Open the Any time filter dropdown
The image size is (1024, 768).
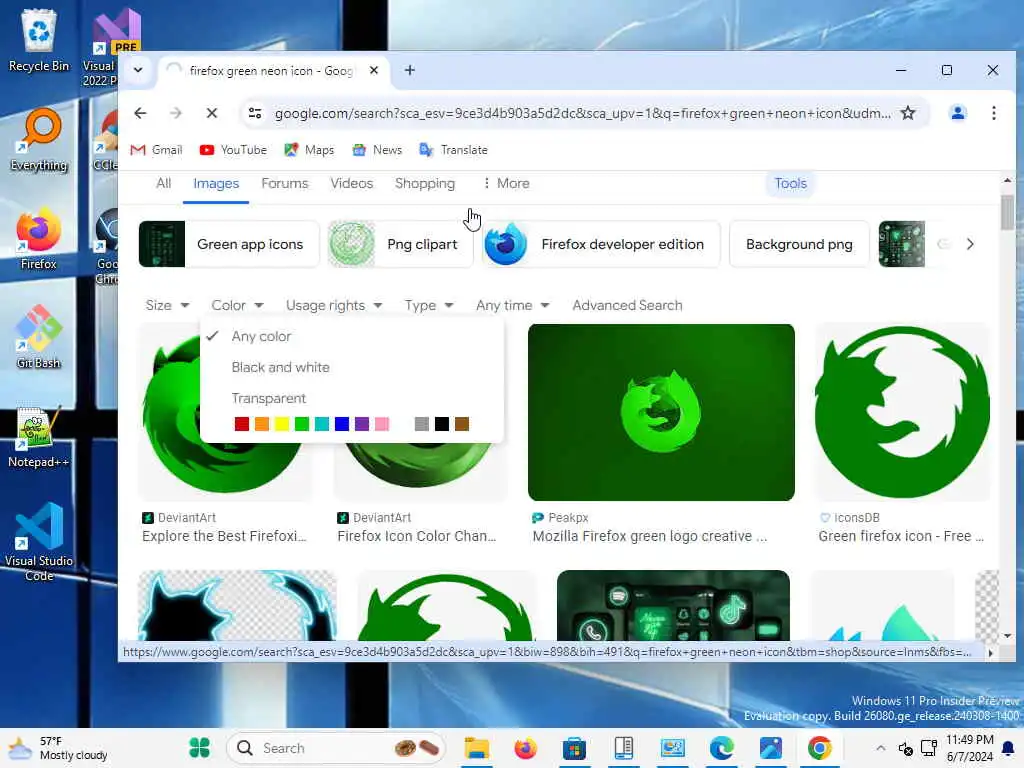point(513,305)
